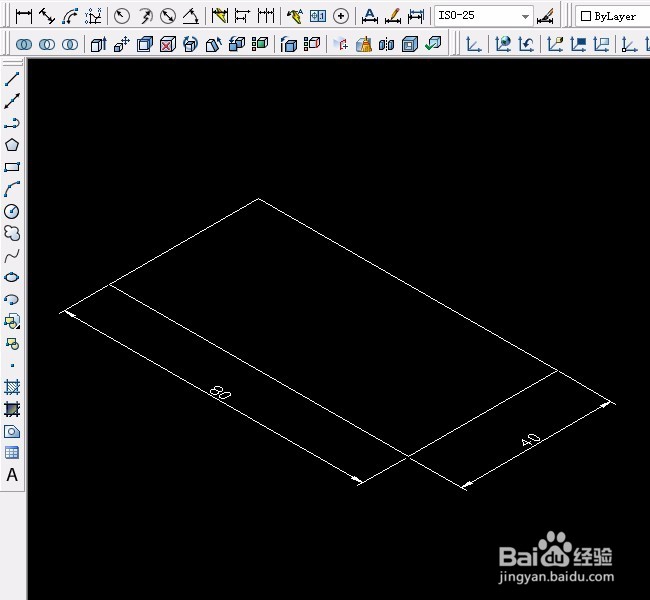Click the World UCS globe icon
Viewport: 650px width, 600px height.
click(x=503, y=44)
